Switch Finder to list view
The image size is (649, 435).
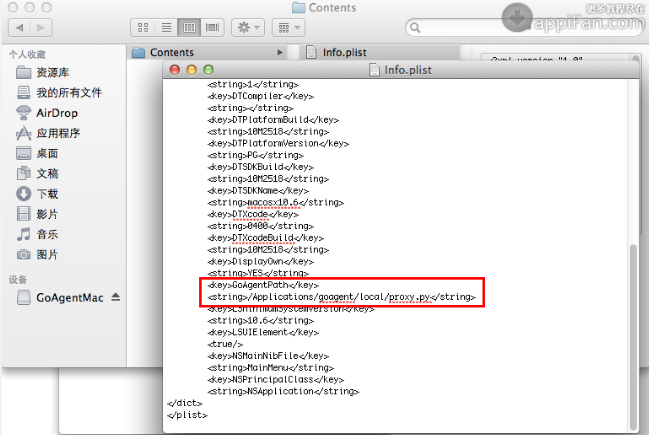click(166, 28)
